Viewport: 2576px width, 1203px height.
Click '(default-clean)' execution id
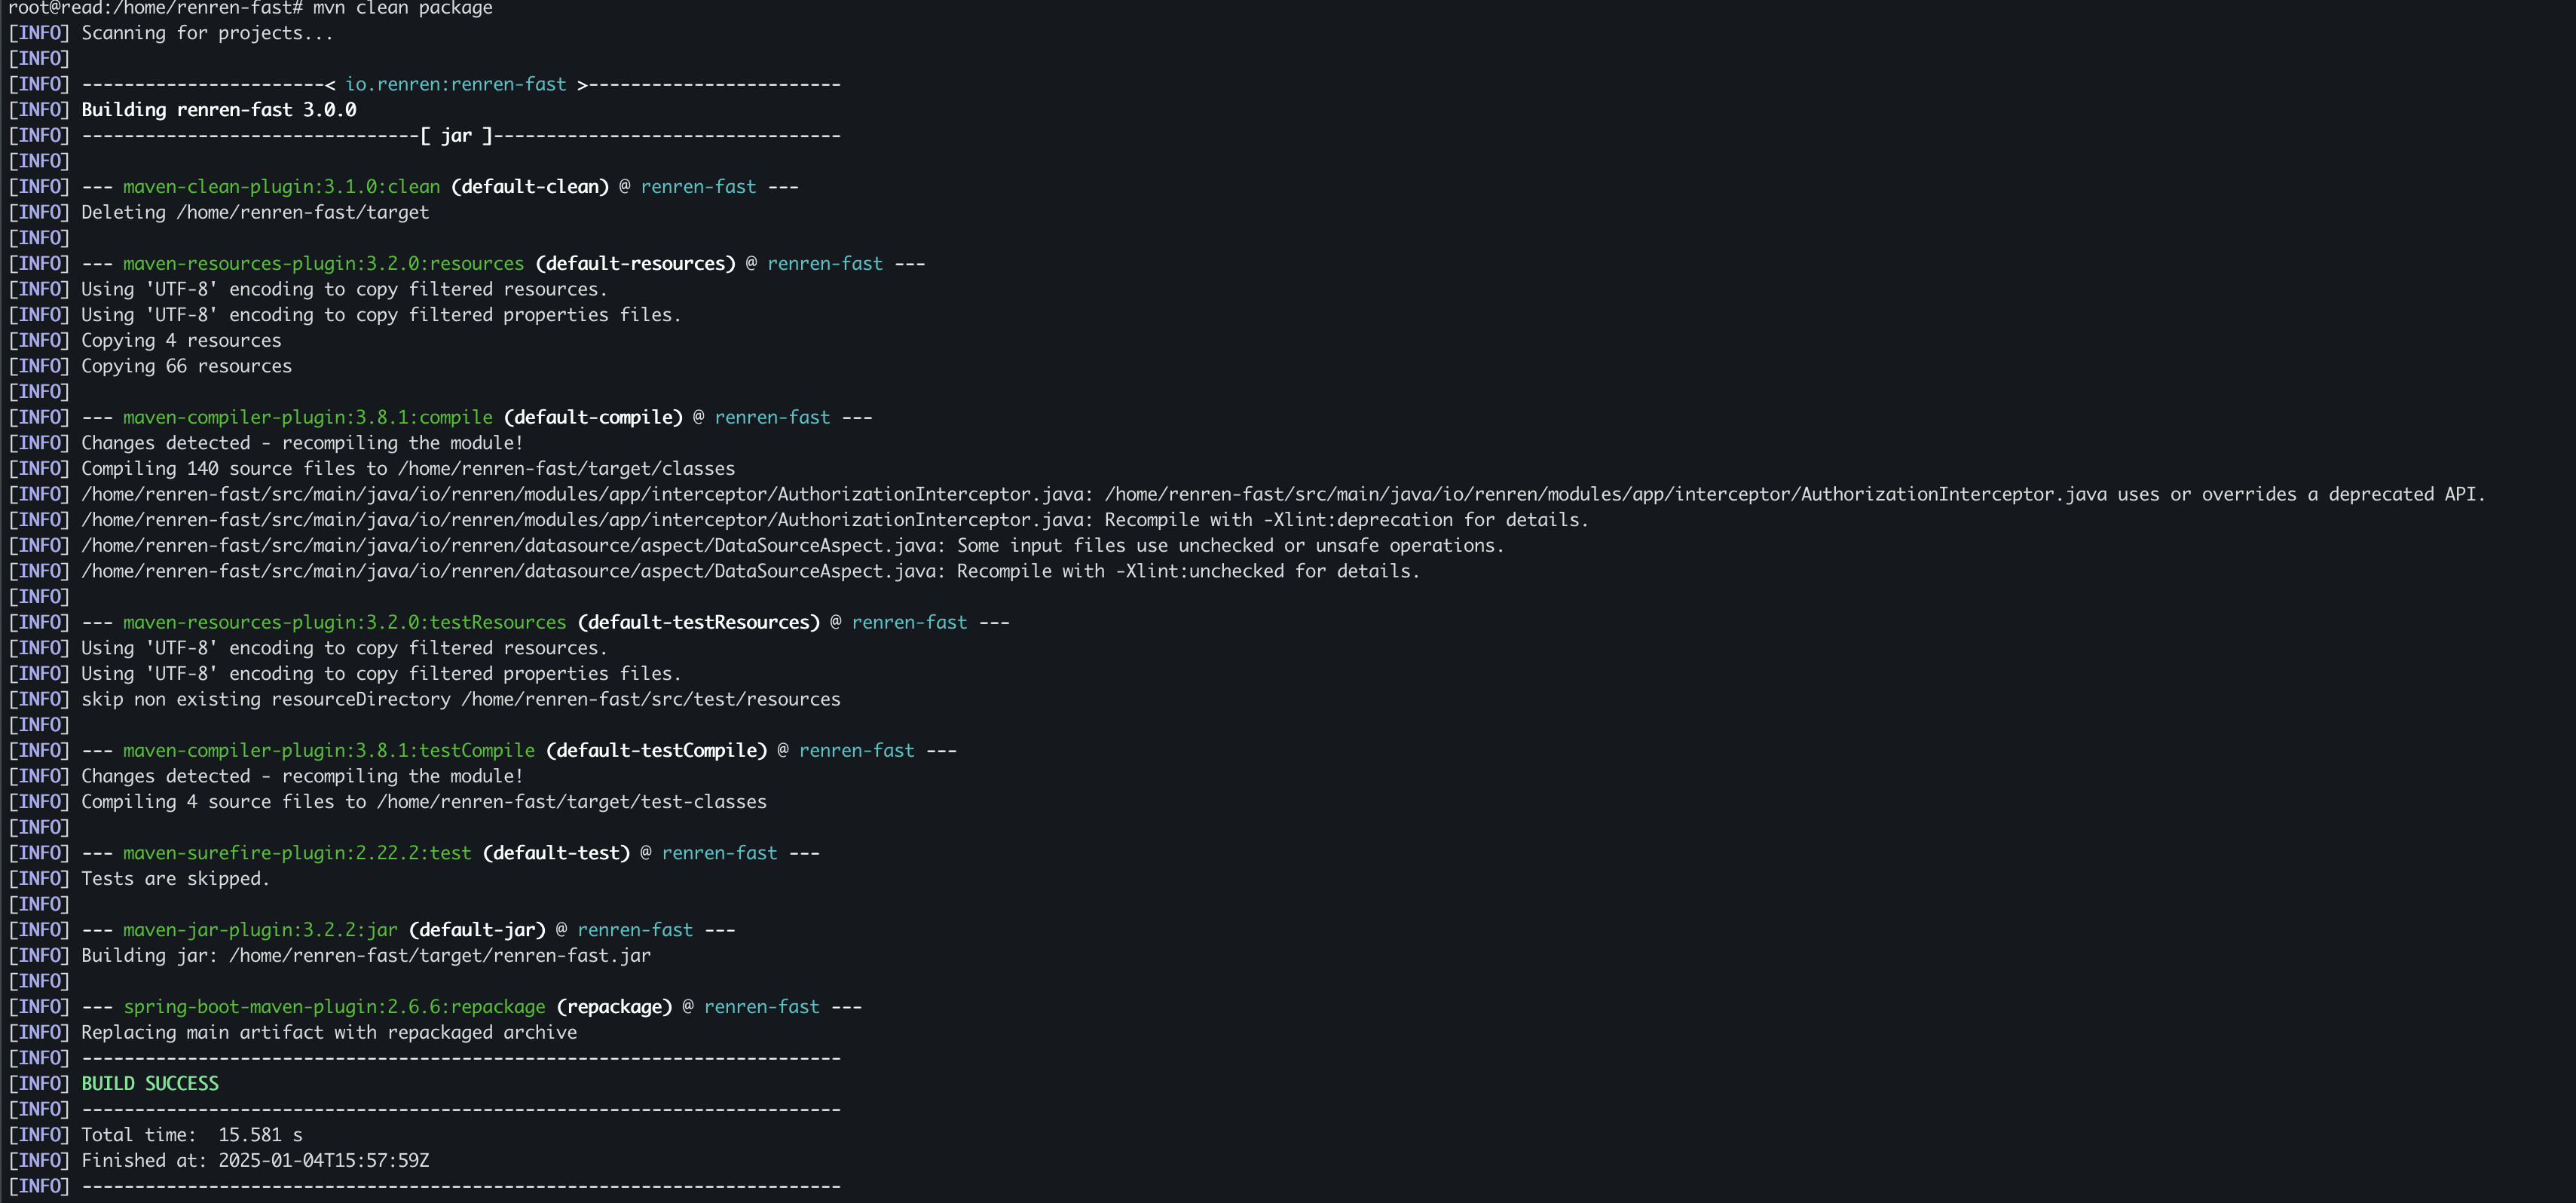[530, 187]
